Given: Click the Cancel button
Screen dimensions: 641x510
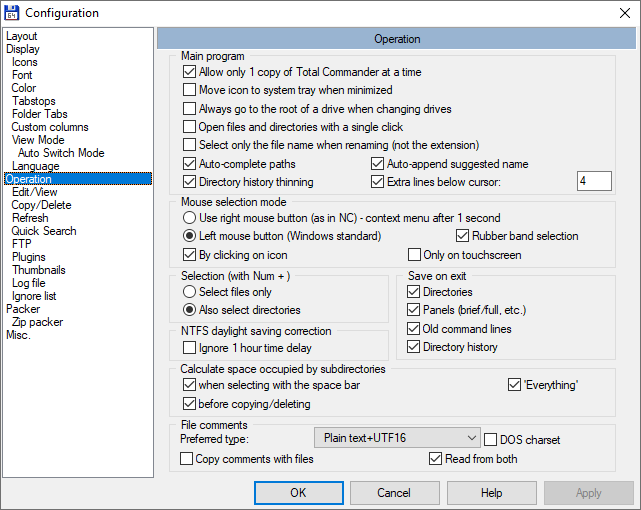Looking at the screenshot, I should [x=394, y=493].
